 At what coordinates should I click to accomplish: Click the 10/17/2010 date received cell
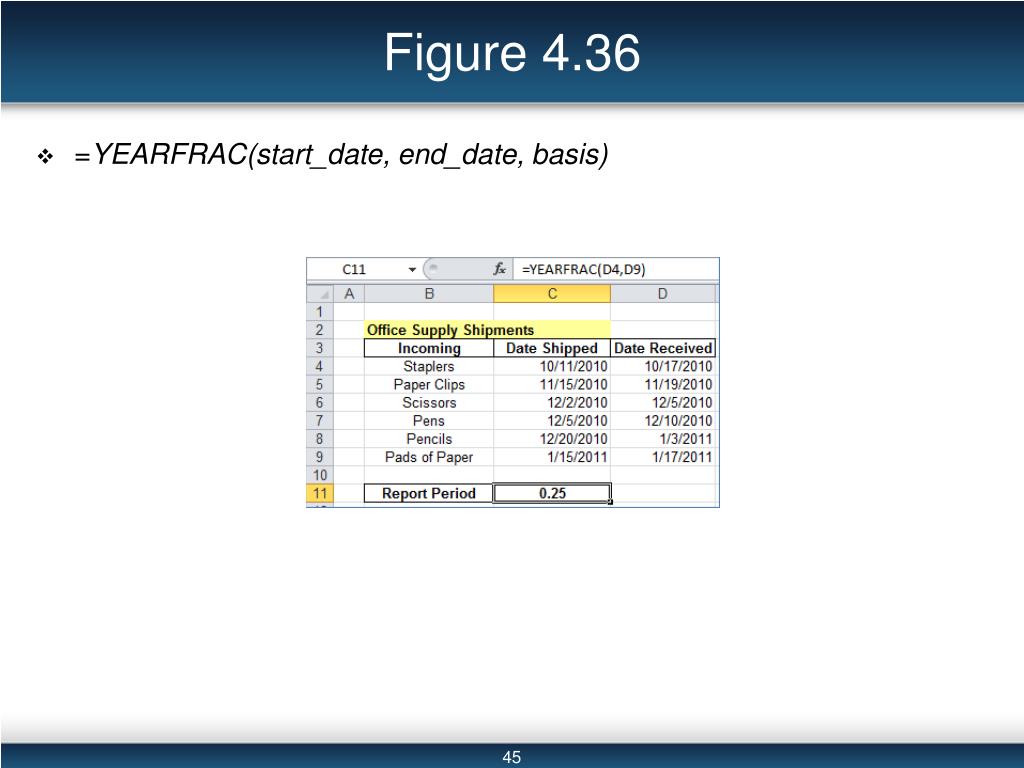[663, 366]
